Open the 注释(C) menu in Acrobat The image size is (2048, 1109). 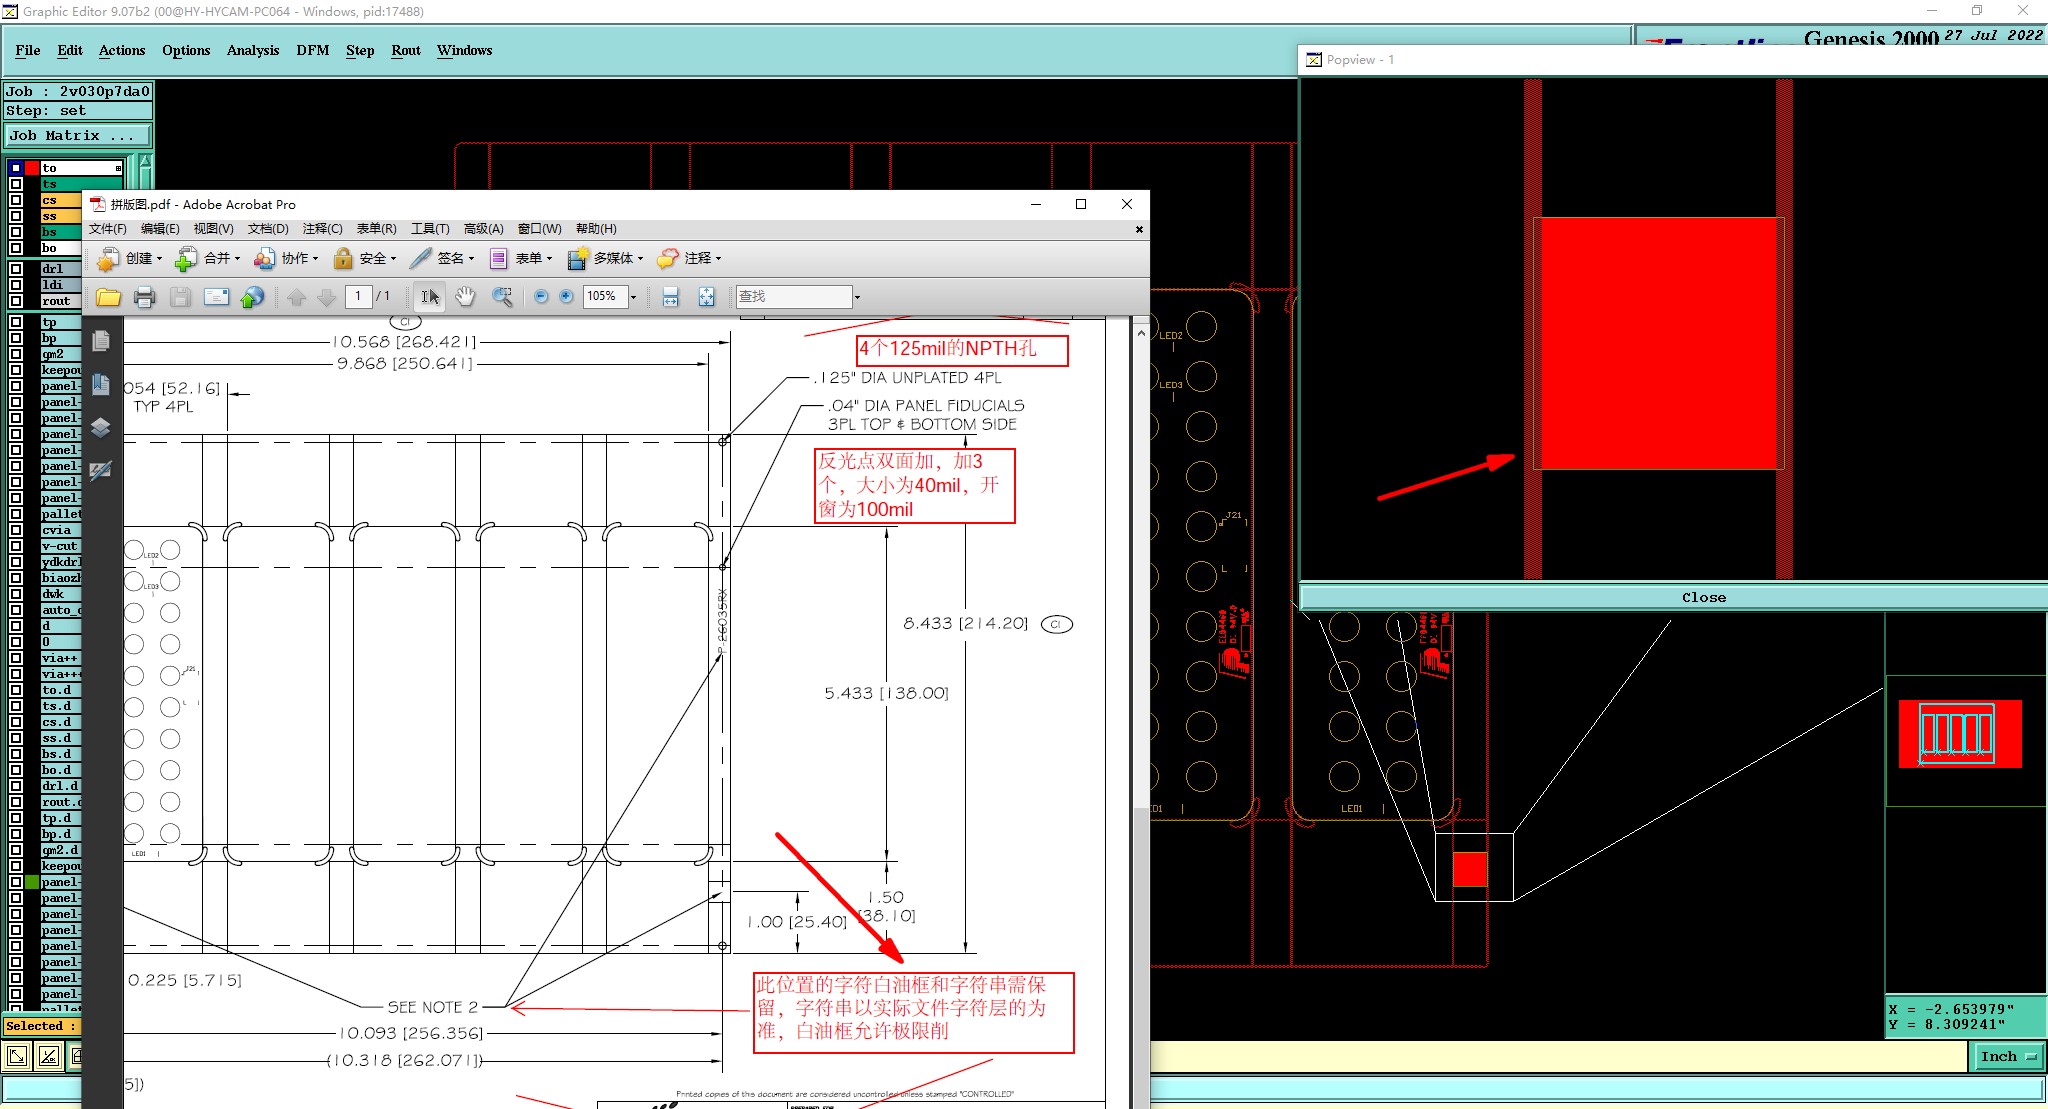[322, 229]
